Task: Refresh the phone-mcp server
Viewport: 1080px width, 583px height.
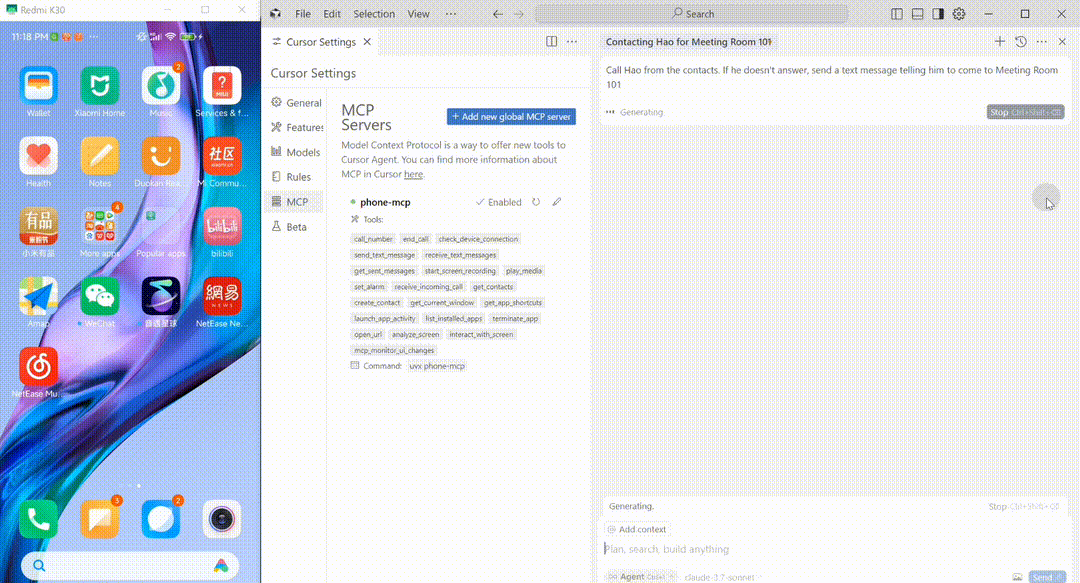Action: tap(536, 202)
